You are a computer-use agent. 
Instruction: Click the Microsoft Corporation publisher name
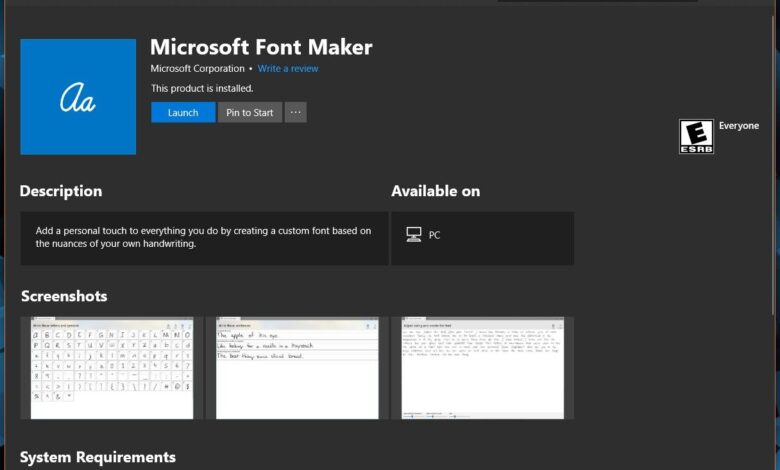(x=197, y=69)
